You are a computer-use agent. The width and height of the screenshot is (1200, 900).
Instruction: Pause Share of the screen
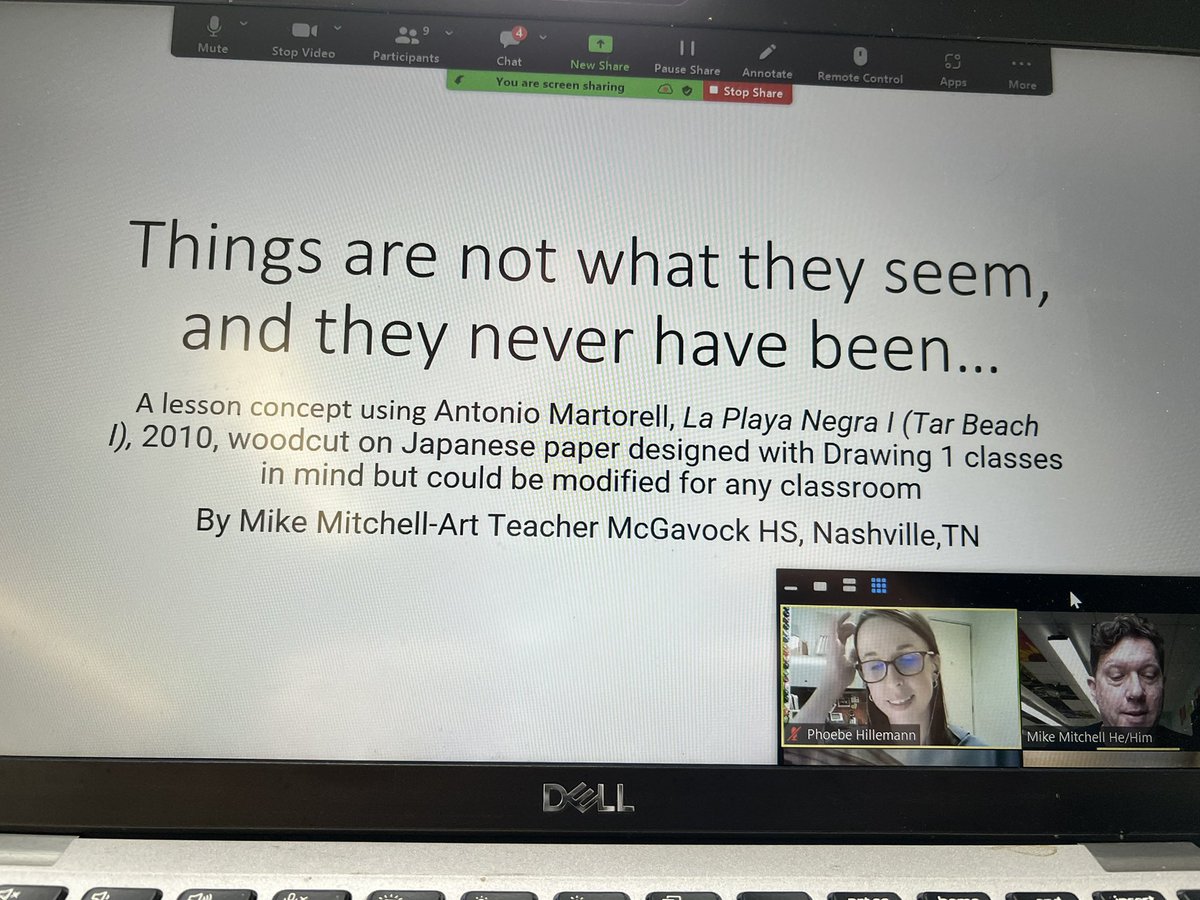[687, 56]
